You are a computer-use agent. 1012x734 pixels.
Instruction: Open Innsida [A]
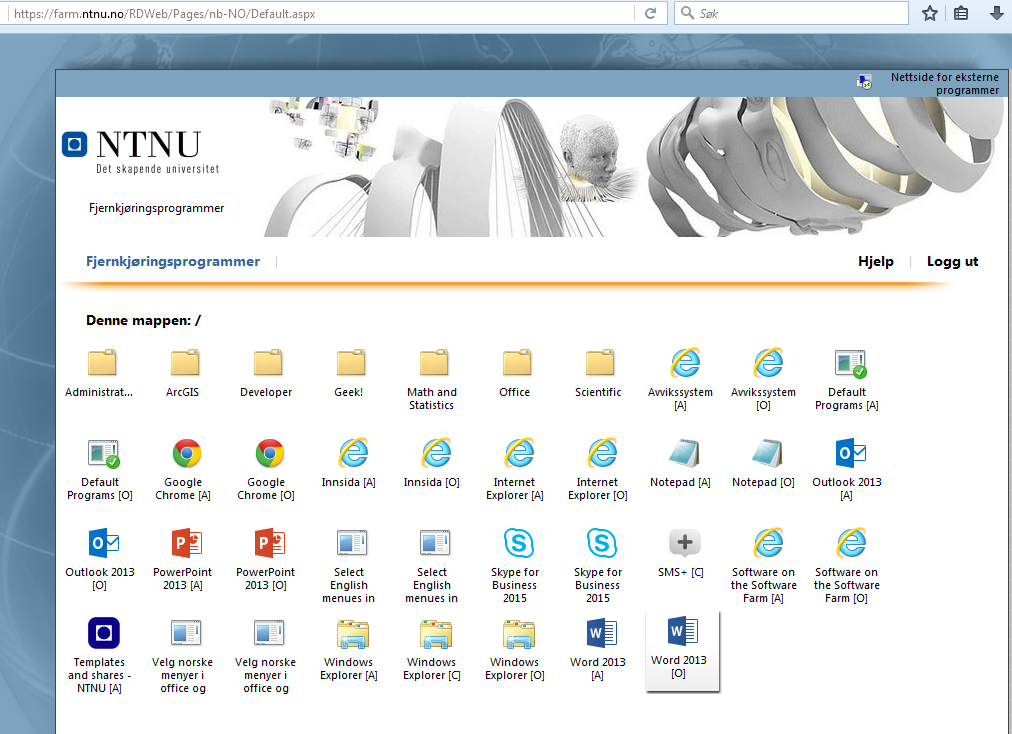(350, 463)
